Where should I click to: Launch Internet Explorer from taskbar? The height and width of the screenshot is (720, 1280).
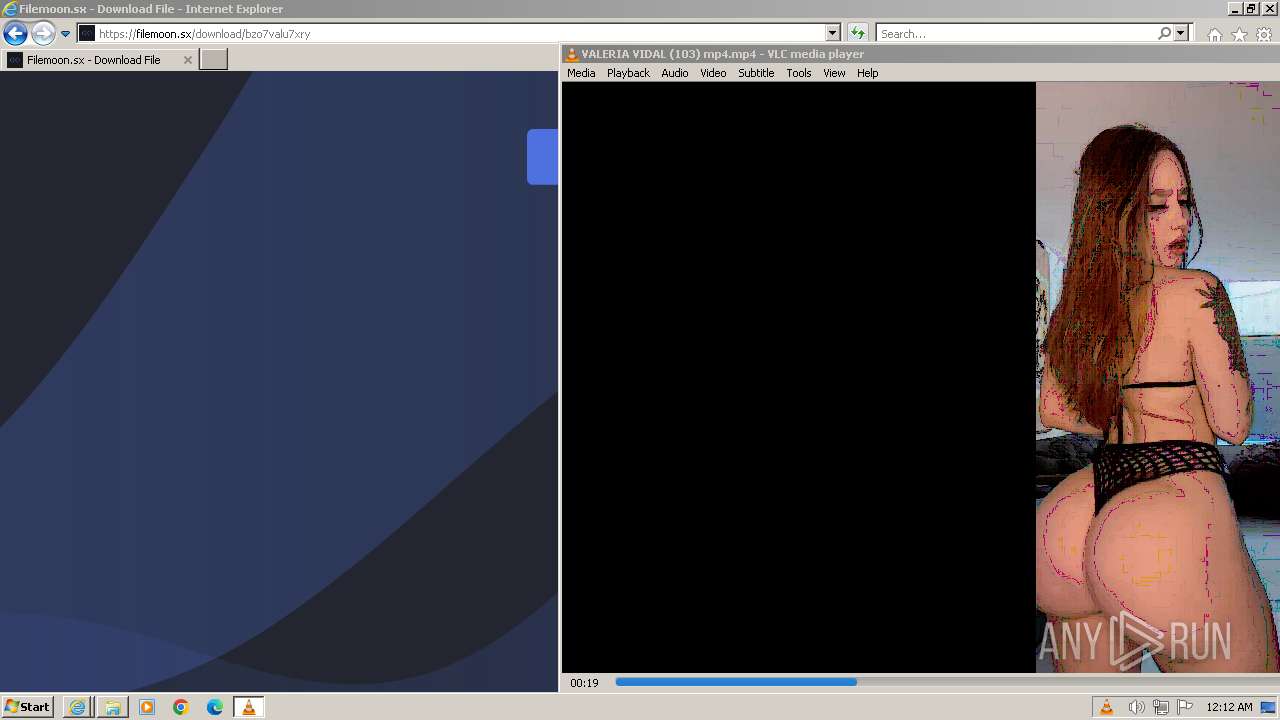(77, 707)
